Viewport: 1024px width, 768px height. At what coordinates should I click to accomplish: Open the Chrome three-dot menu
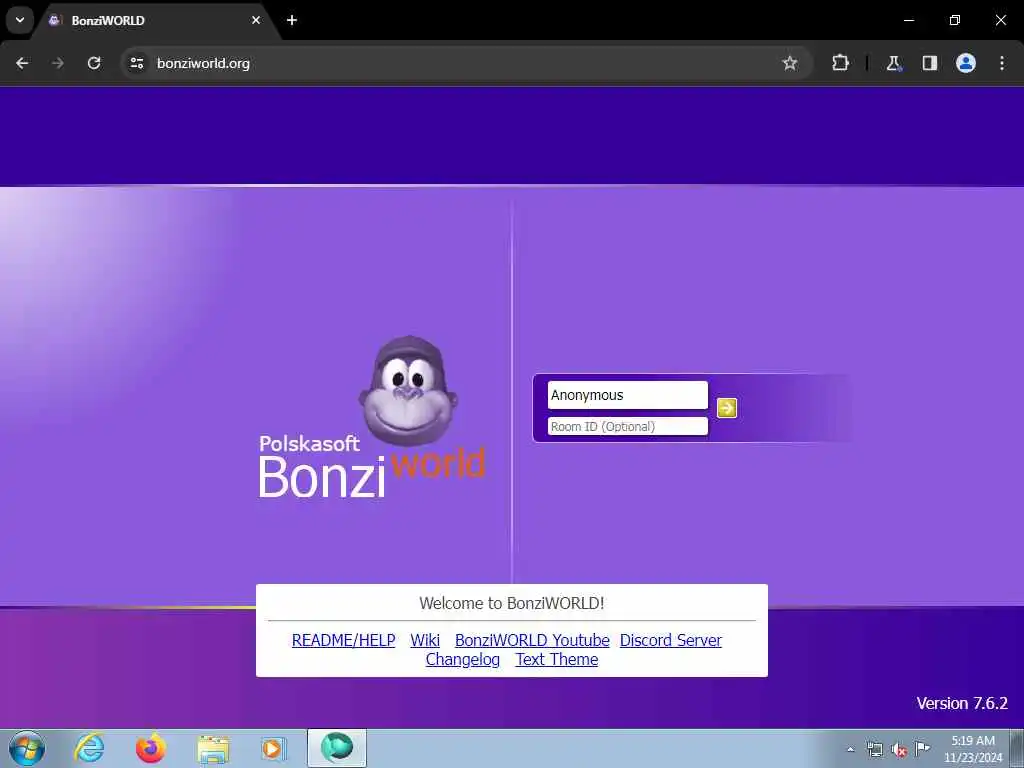[x=1002, y=63]
